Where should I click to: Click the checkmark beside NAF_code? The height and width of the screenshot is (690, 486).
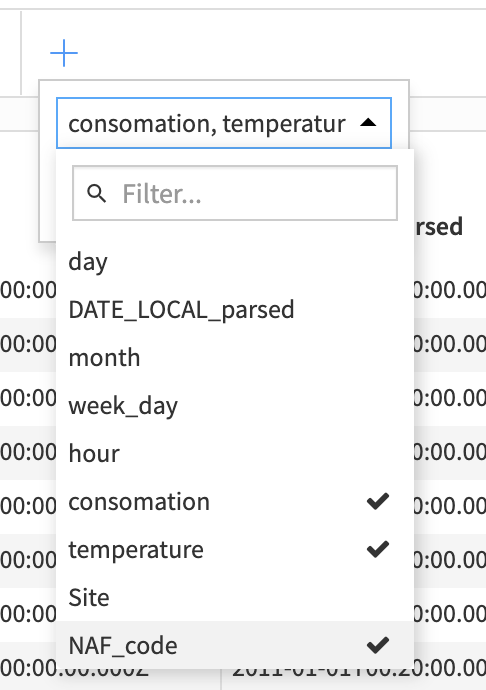(378, 645)
